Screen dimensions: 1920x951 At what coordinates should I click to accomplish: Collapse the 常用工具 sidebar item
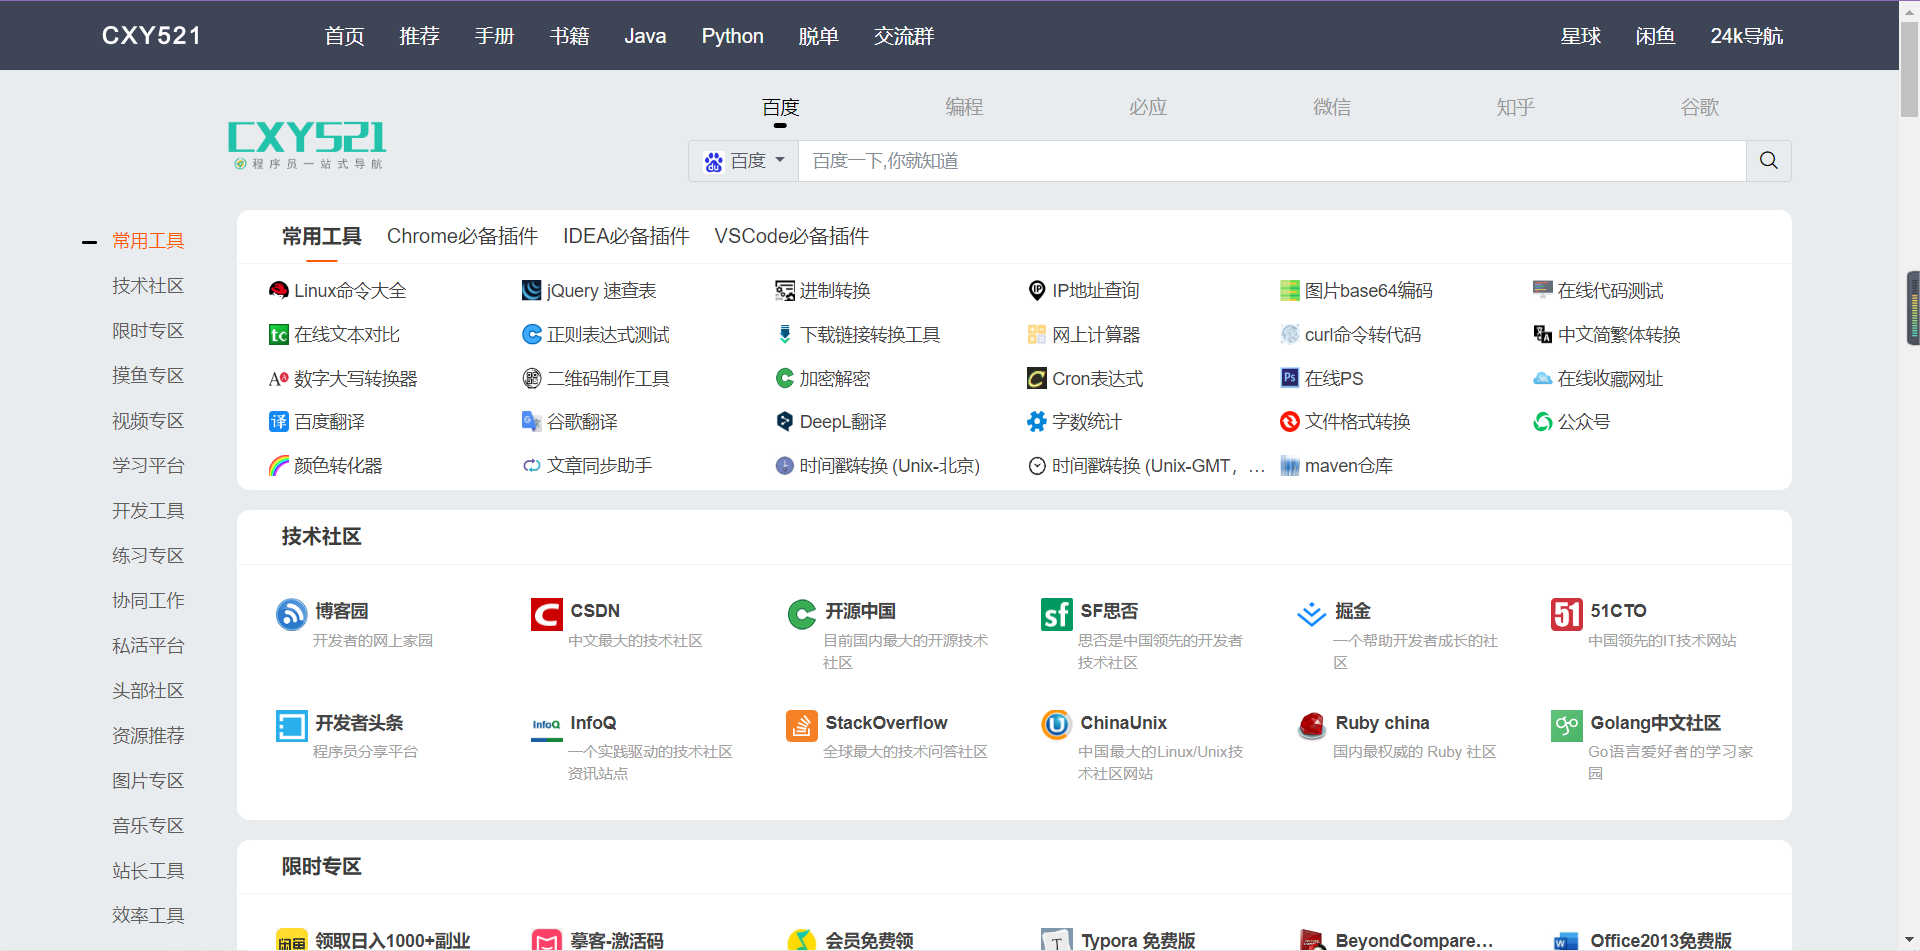coord(89,242)
